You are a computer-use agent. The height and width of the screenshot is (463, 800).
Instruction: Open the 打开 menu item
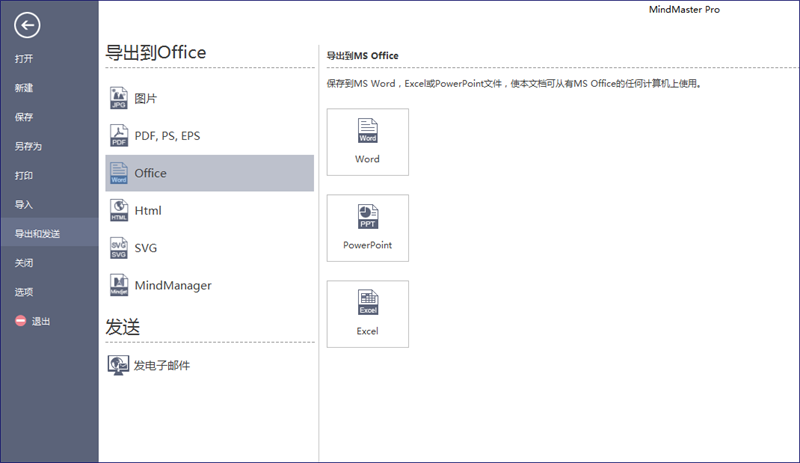point(24,59)
